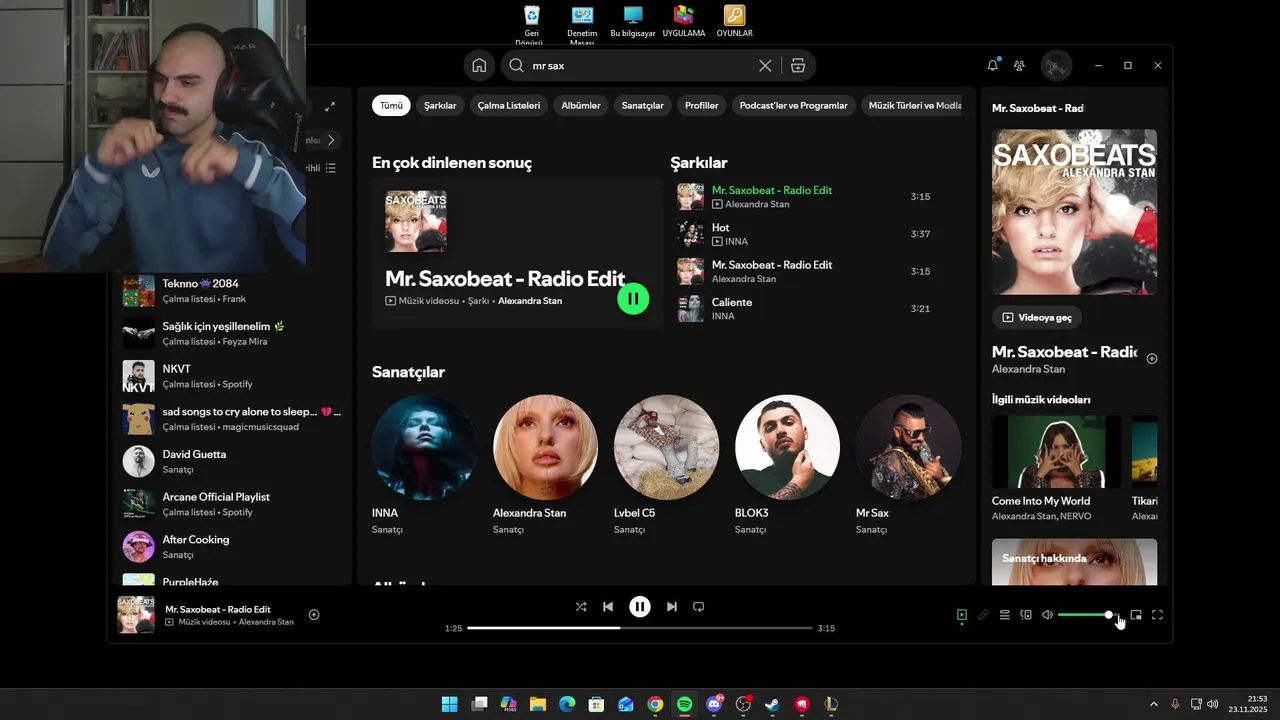Open Lvbel C5 artist card

(x=666, y=466)
